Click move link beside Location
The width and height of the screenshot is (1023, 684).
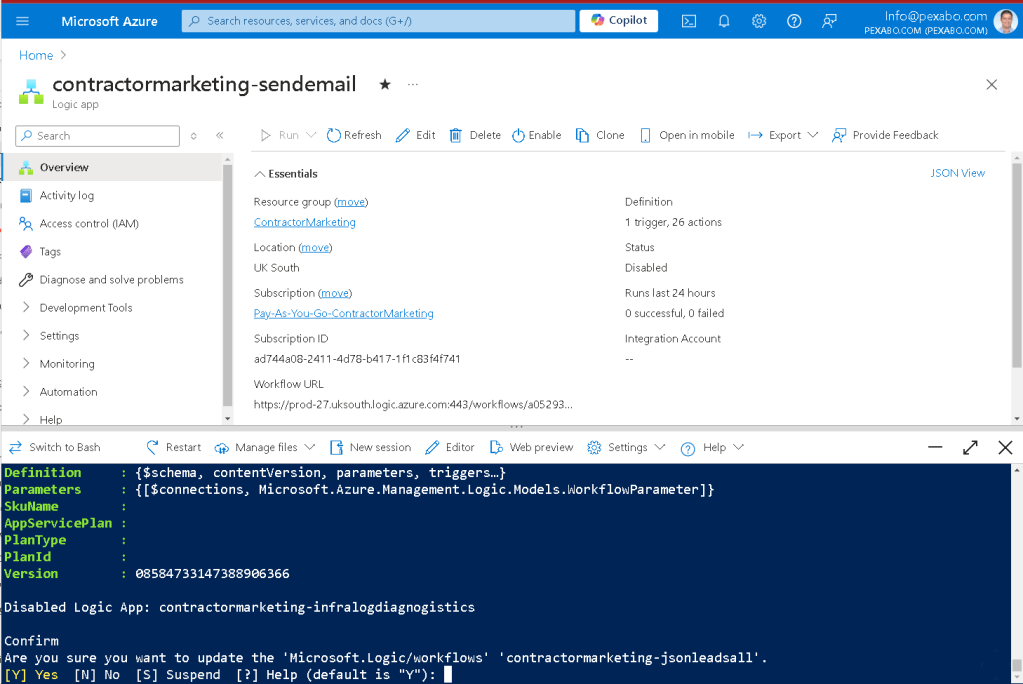pos(315,247)
